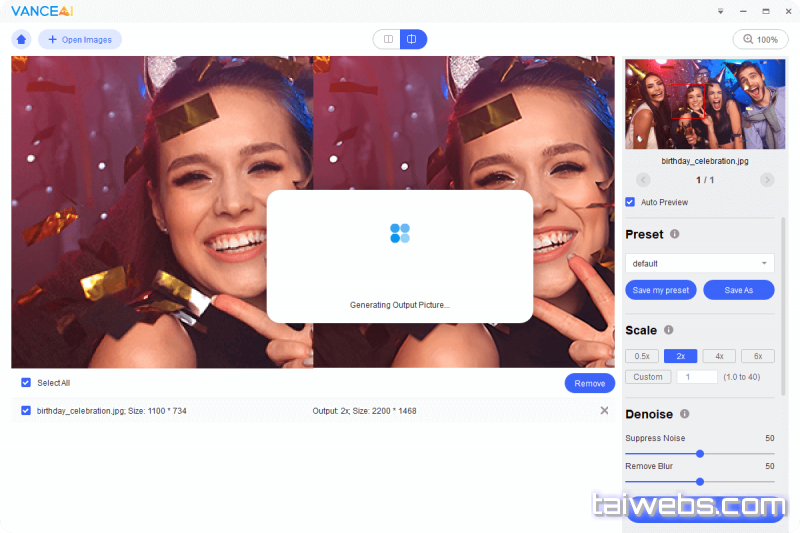This screenshot has height=533, width=800.
Task: Toggle the Select All checkbox
Action: (x=26, y=383)
